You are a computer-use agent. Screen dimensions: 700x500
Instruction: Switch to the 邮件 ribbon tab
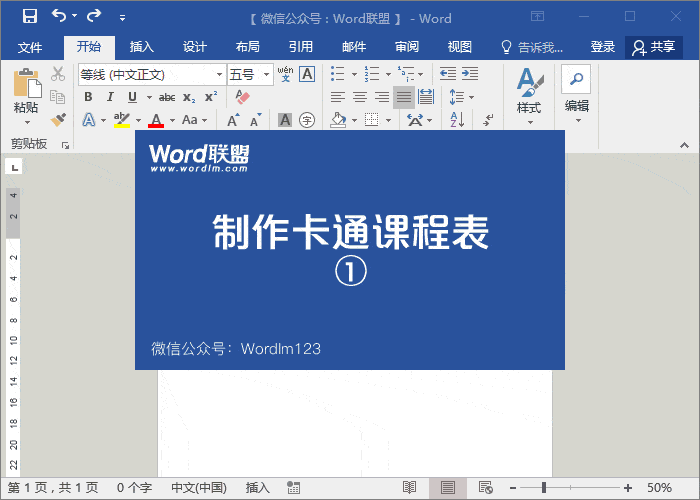pyautogui.click(x=354, y=47)
